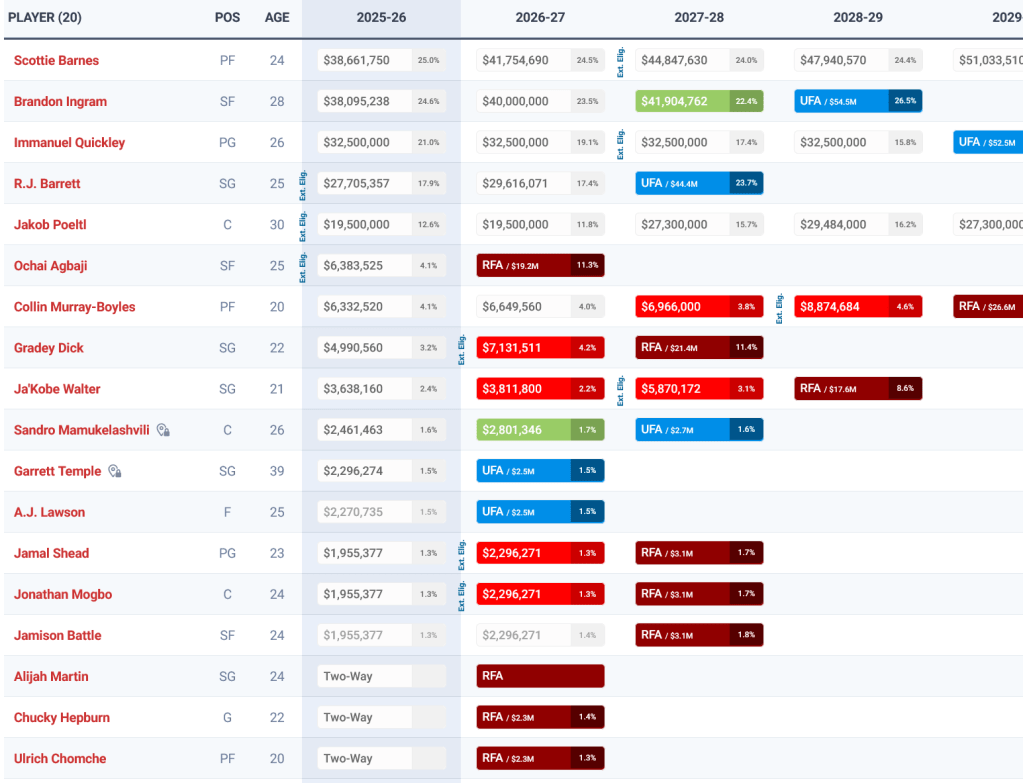The height and width of the screenshot is (783, 1023).
Task: Sort table by AGE column
Action: (x=277, y=18)
